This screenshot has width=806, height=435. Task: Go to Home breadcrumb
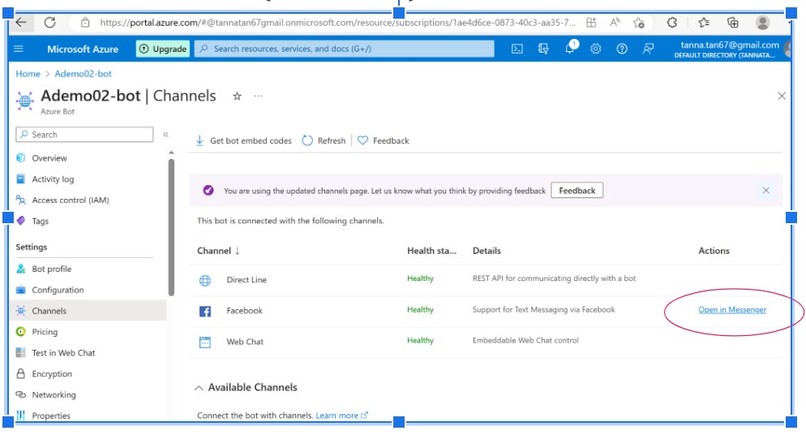(28, 74)
